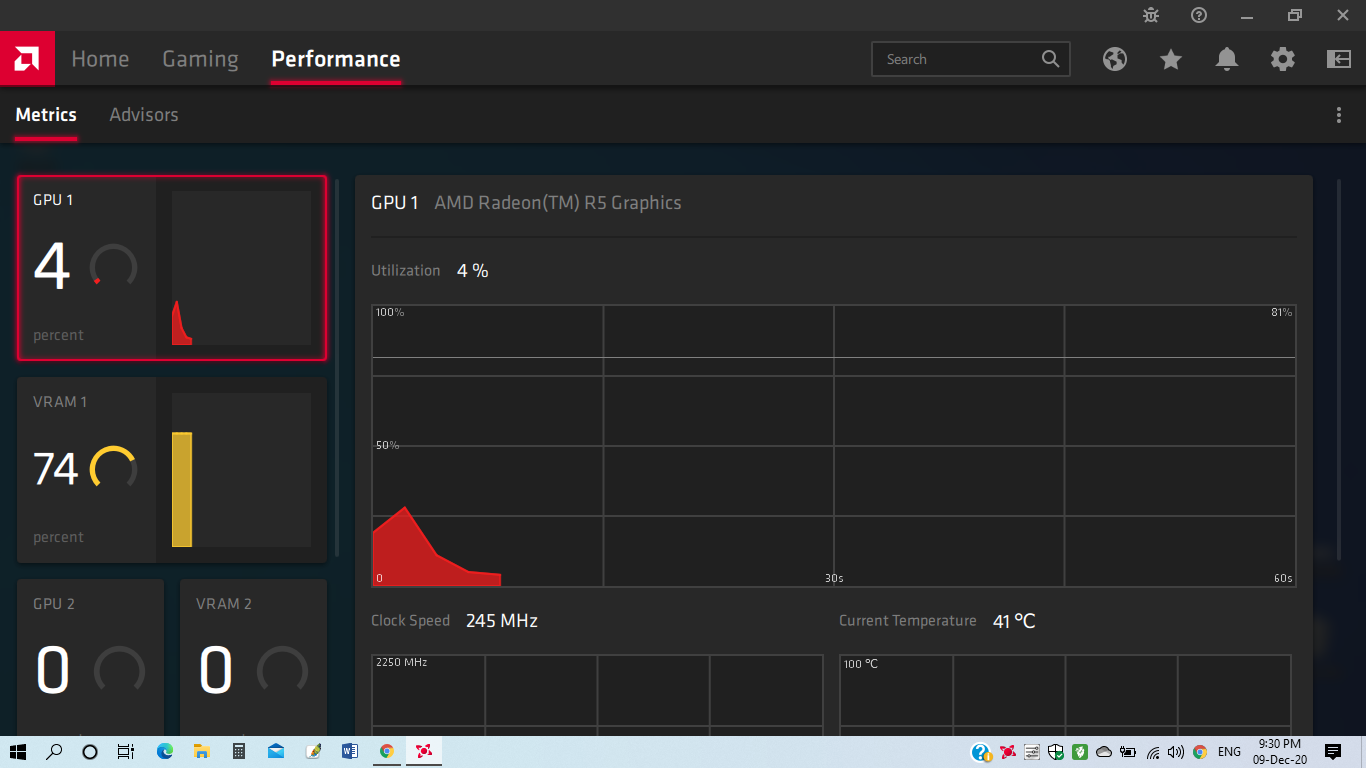Click the 'Current Temperature' label
This screenshot has height=768, width=1366.
[907, 621]
